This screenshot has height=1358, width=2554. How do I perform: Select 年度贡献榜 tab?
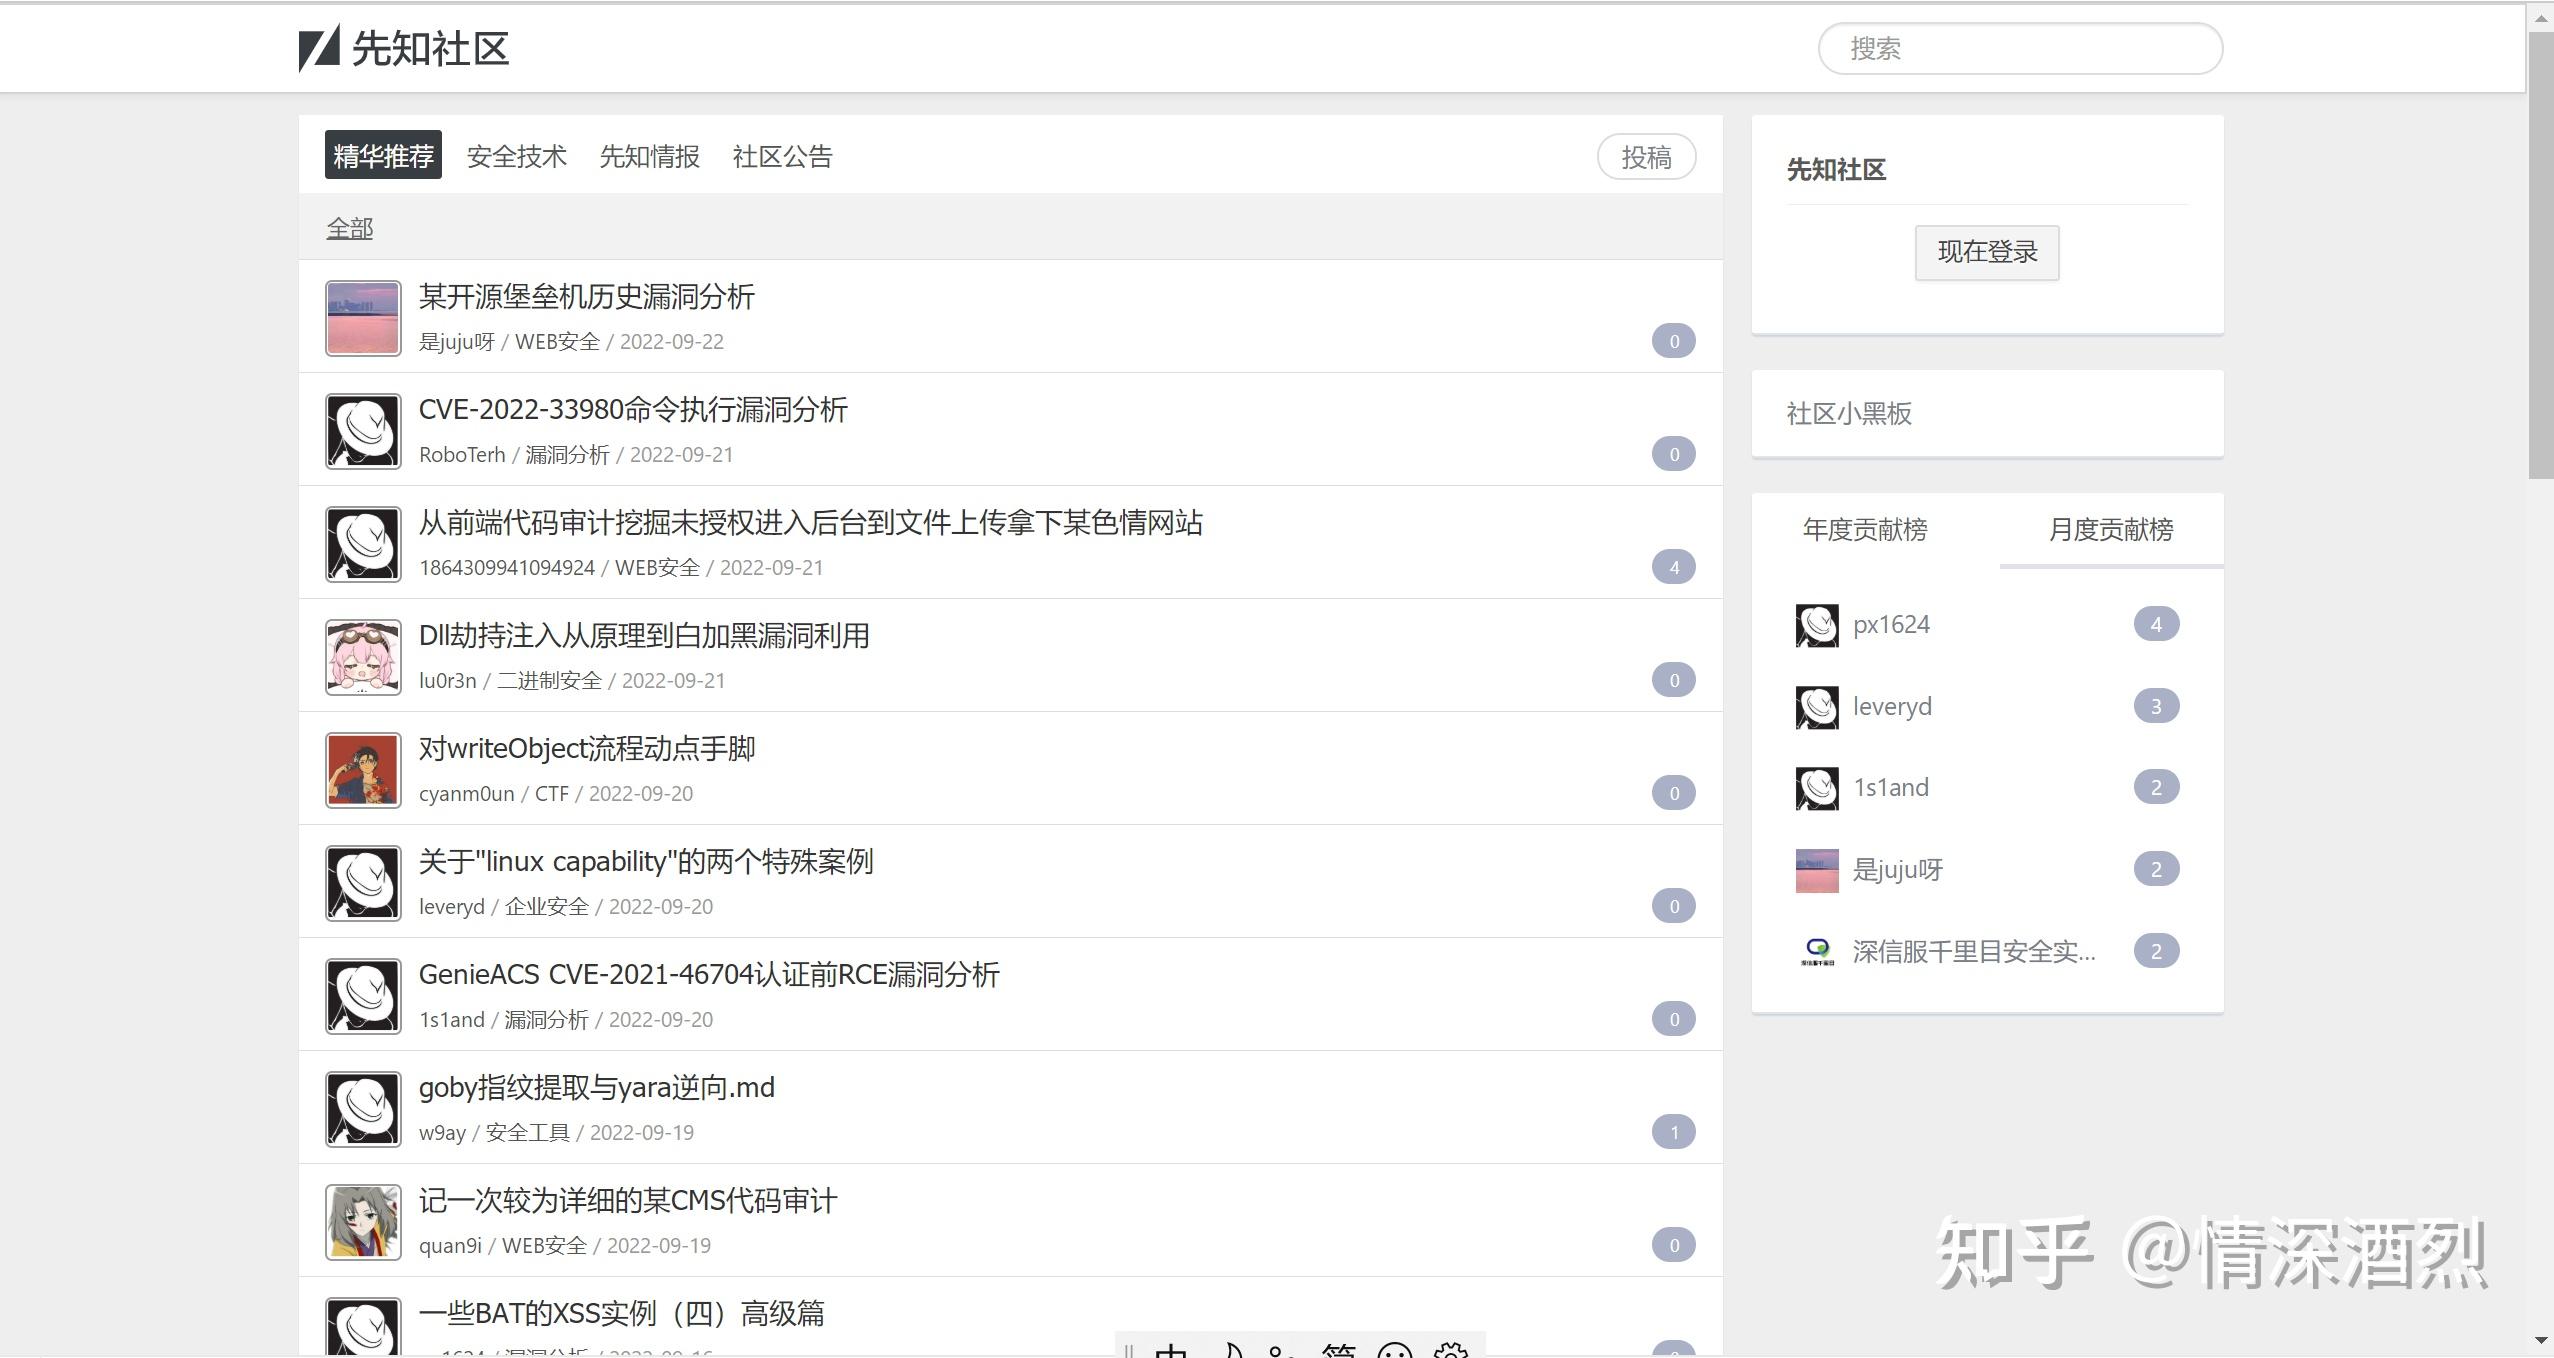click(1864, 529)
